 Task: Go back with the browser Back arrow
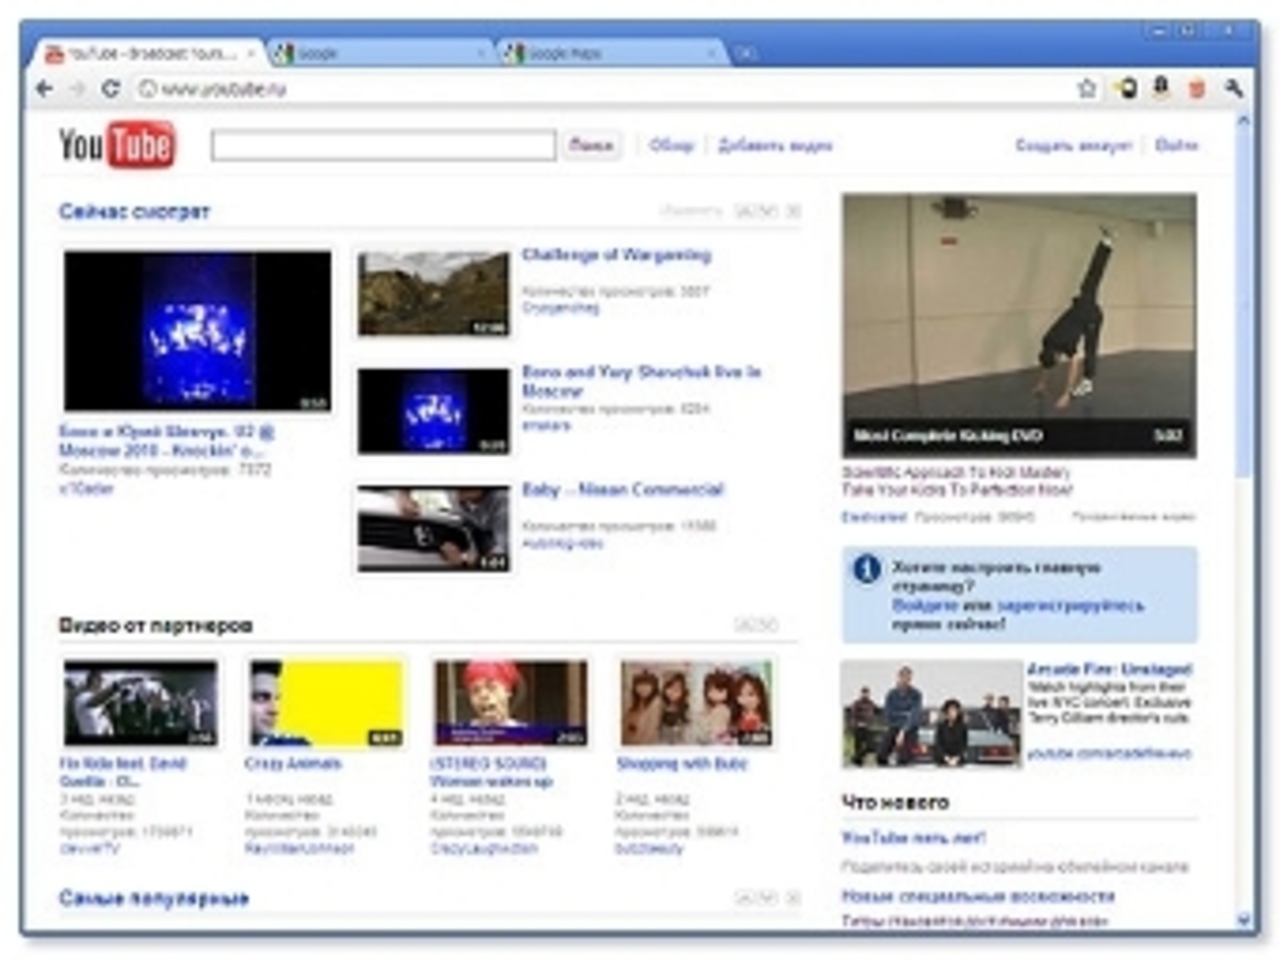click(x=45, y=89)
